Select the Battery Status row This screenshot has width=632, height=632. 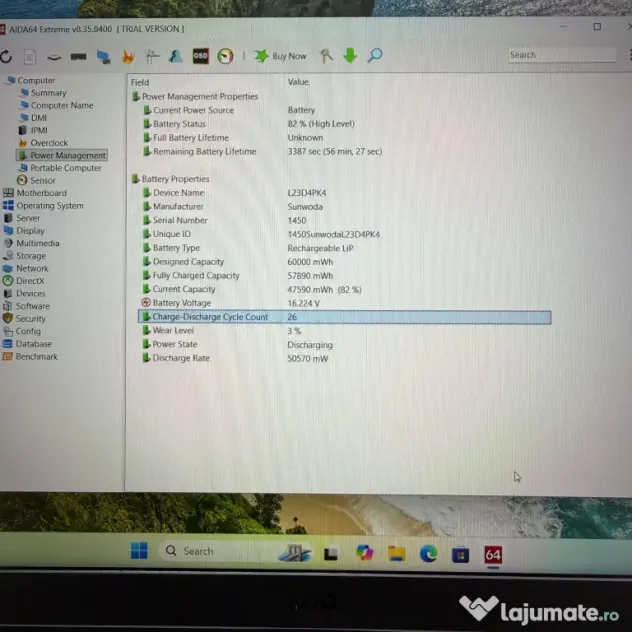tap(347, 124)
